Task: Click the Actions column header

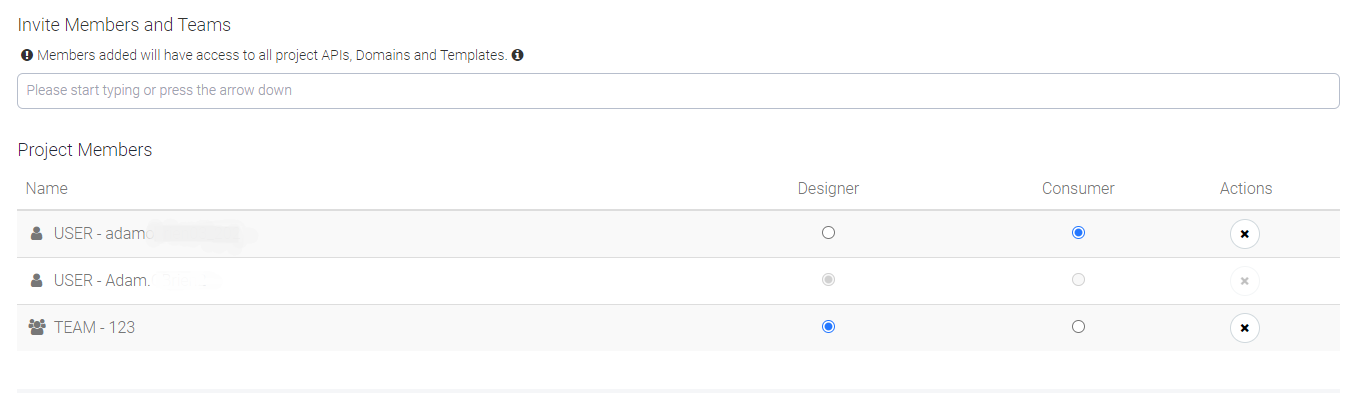Action: coord(1245,188)
